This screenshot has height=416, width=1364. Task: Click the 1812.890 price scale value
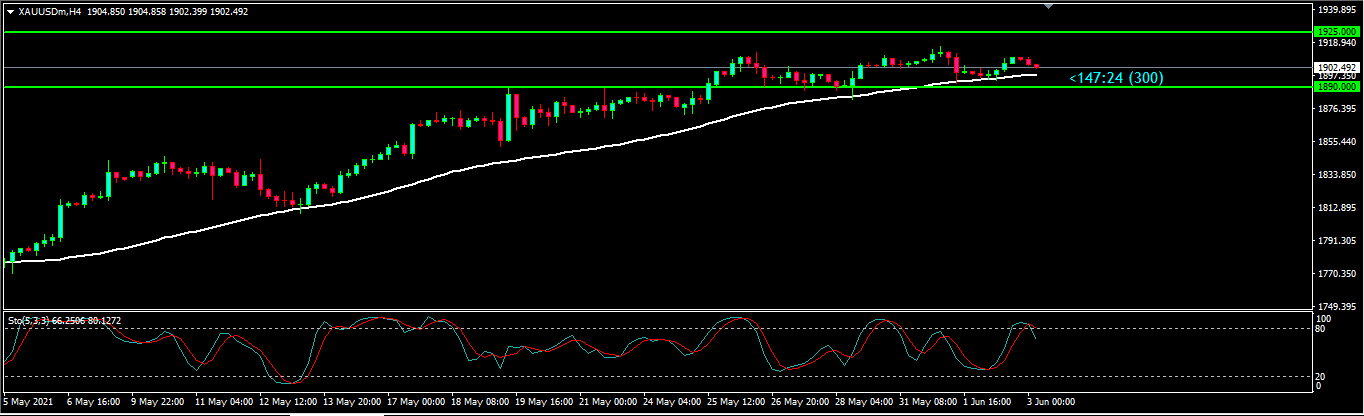tap(1335, 208)
